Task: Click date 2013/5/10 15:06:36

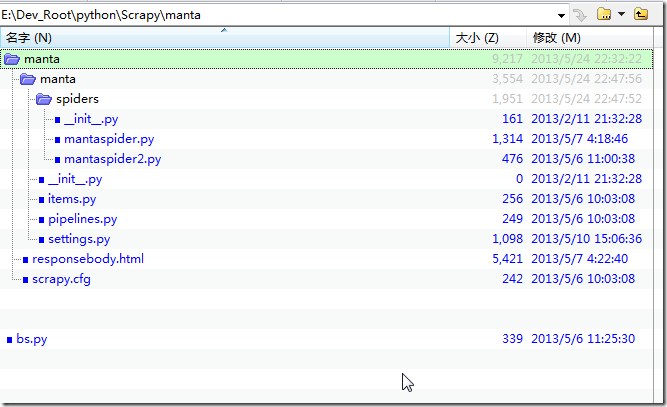Action: 587,239
